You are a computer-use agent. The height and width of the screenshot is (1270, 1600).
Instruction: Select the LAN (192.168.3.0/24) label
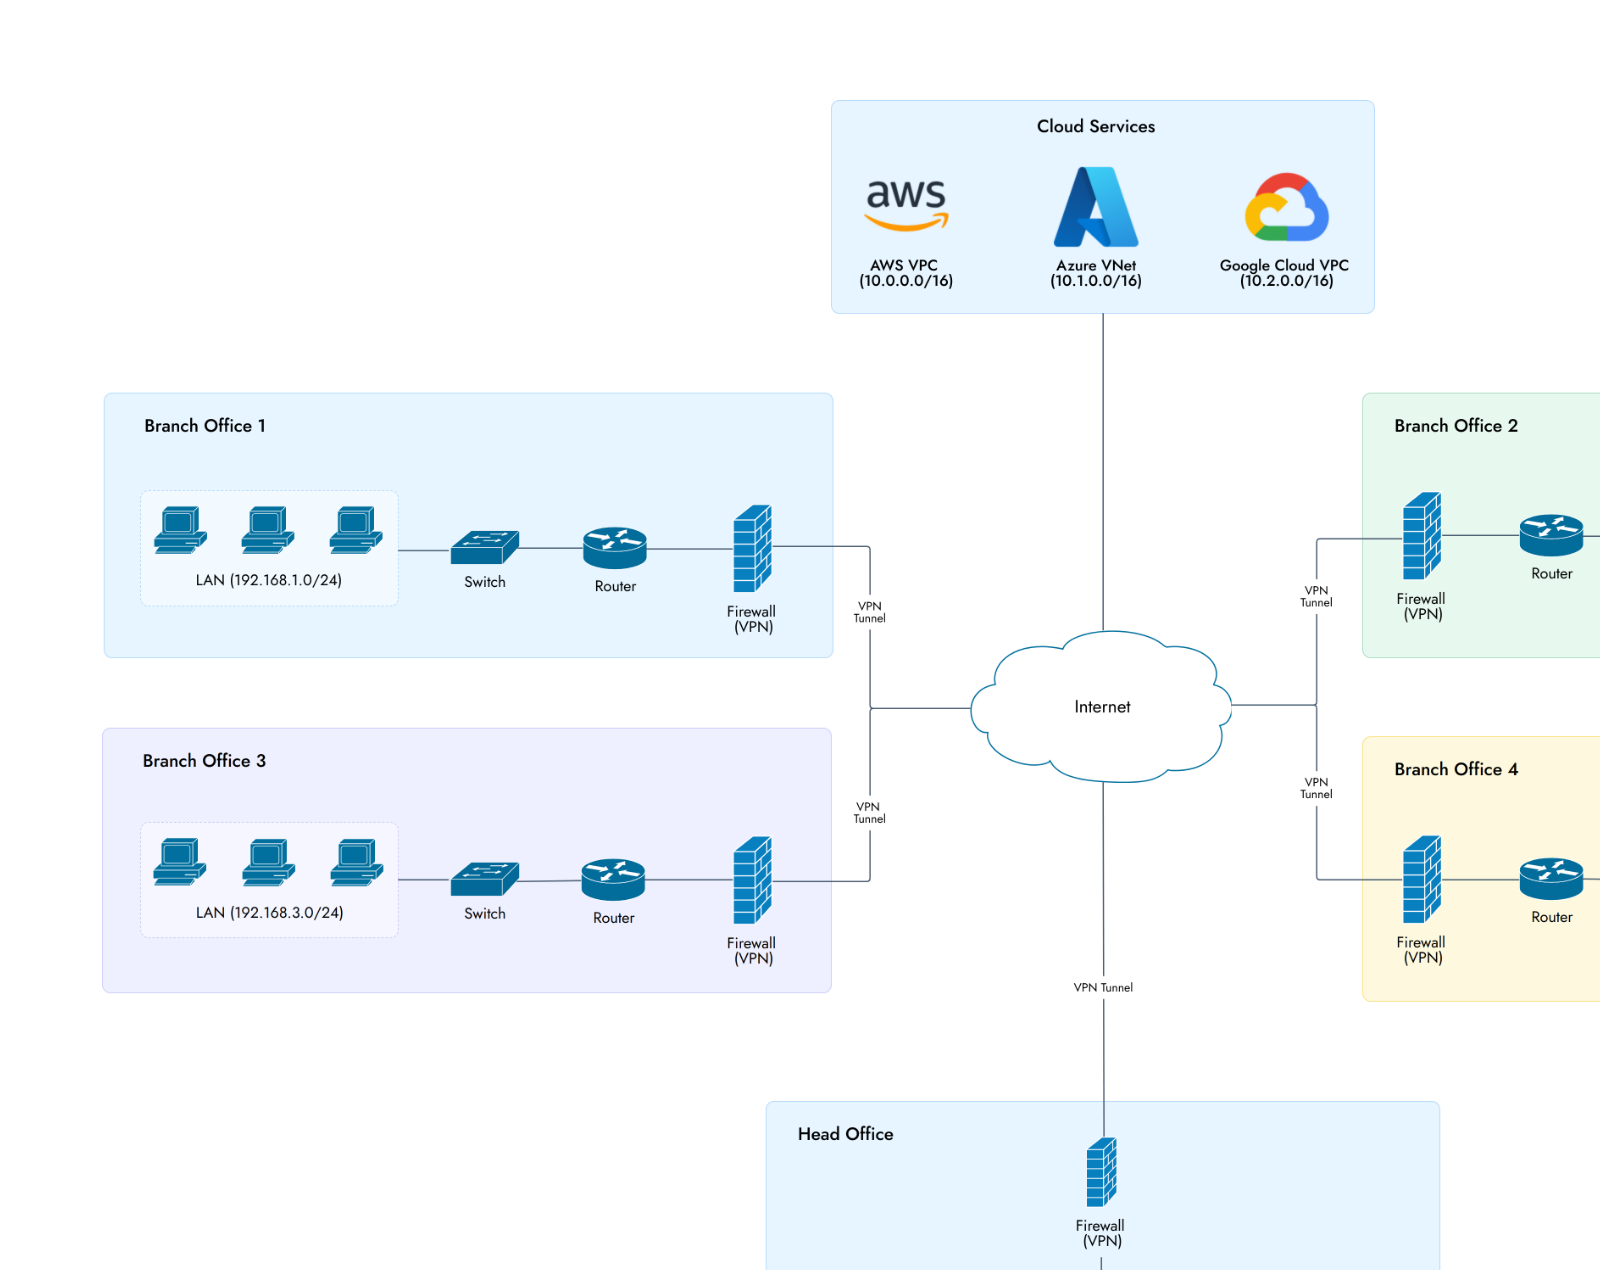click(x=269, y=912)
